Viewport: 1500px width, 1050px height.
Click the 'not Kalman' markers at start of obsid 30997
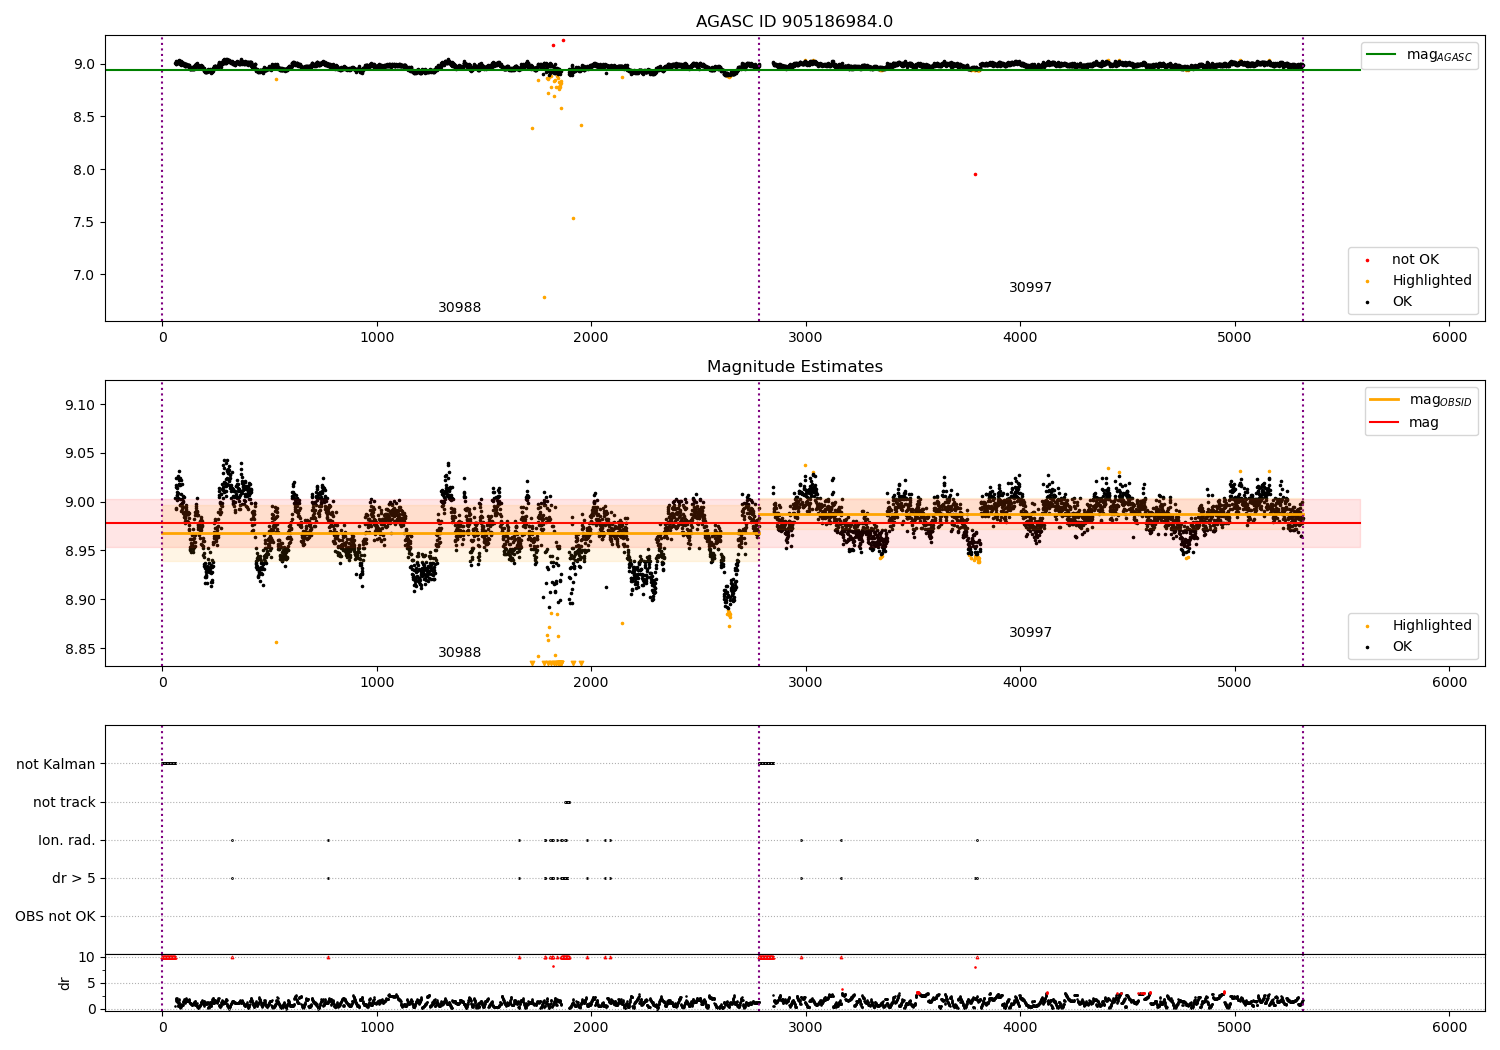coord(766,764)
